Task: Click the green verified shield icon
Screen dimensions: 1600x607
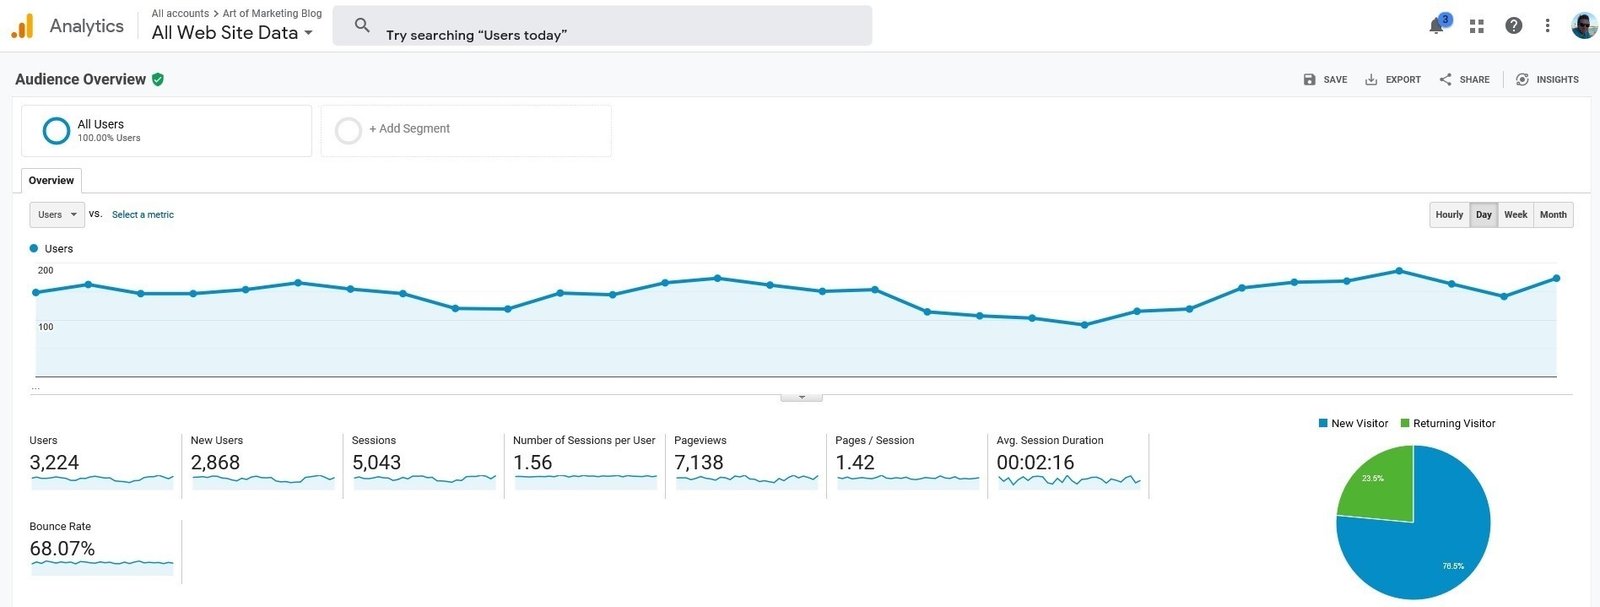Action: click(x=158, y=79)
